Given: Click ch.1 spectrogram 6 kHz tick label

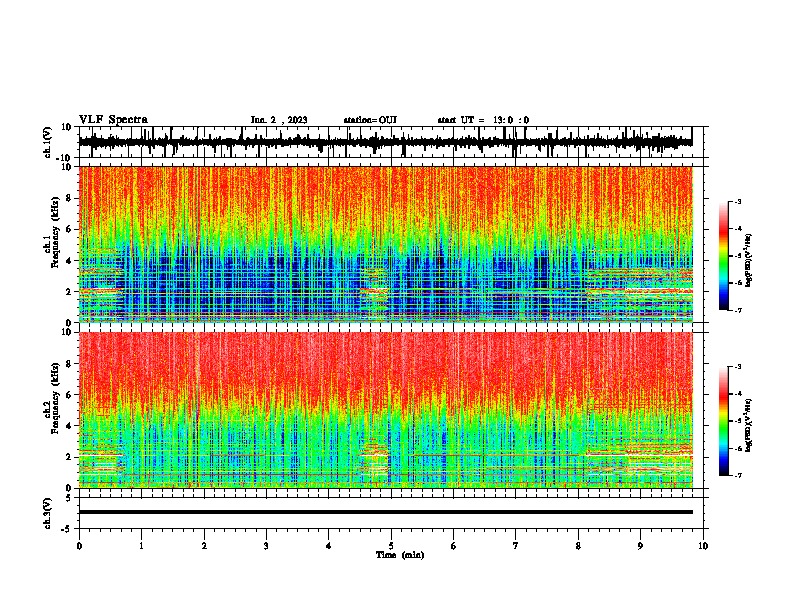Looking at the screenshot, I should [x=70, y=229].
